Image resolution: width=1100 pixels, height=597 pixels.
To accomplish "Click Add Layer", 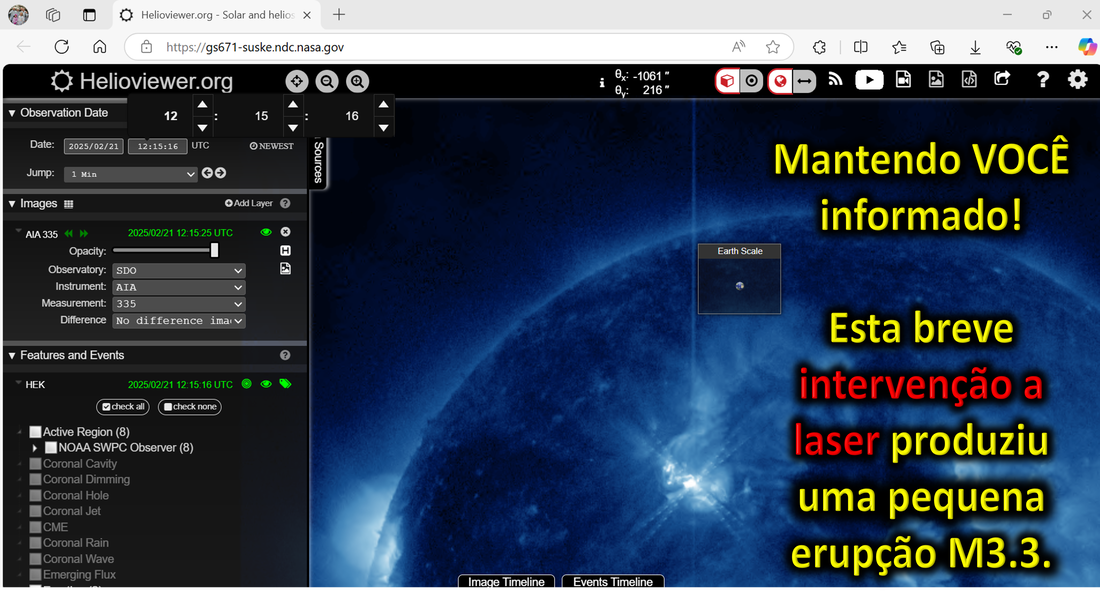I will (248, 203).
